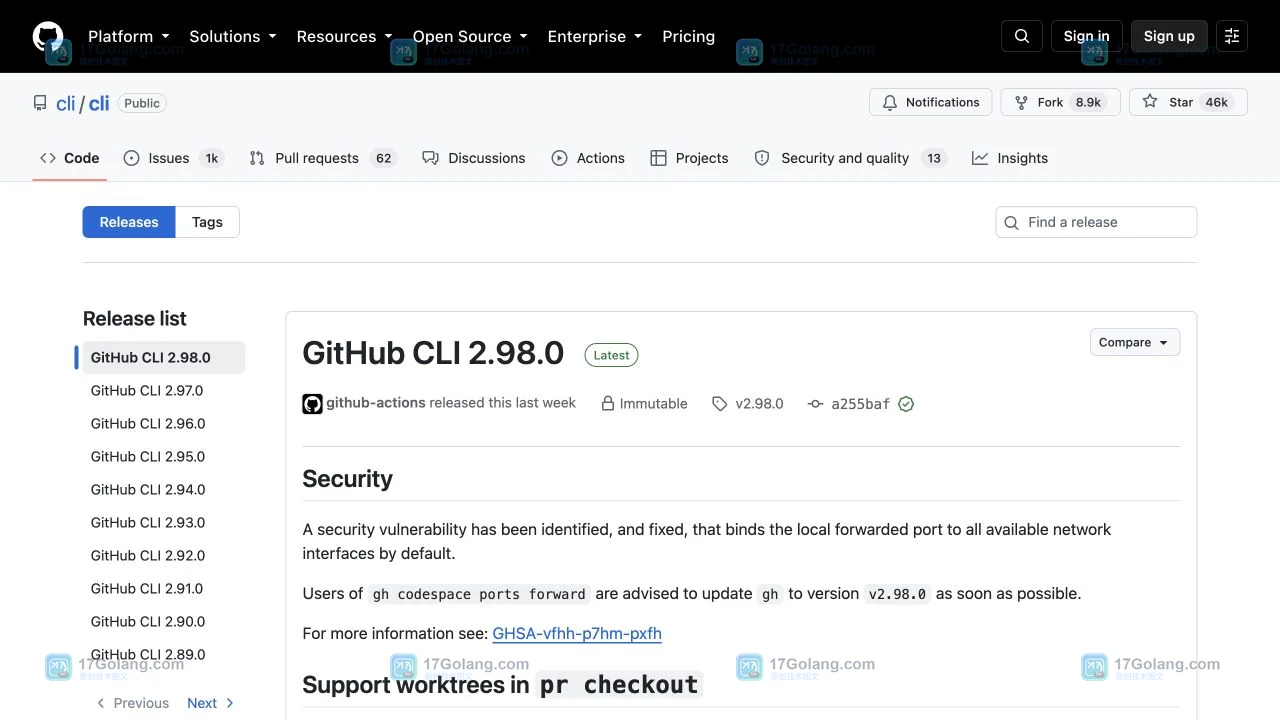Select the Releases tab button
This screenshot has width=1280, height=720.
(x=129, y=222)
